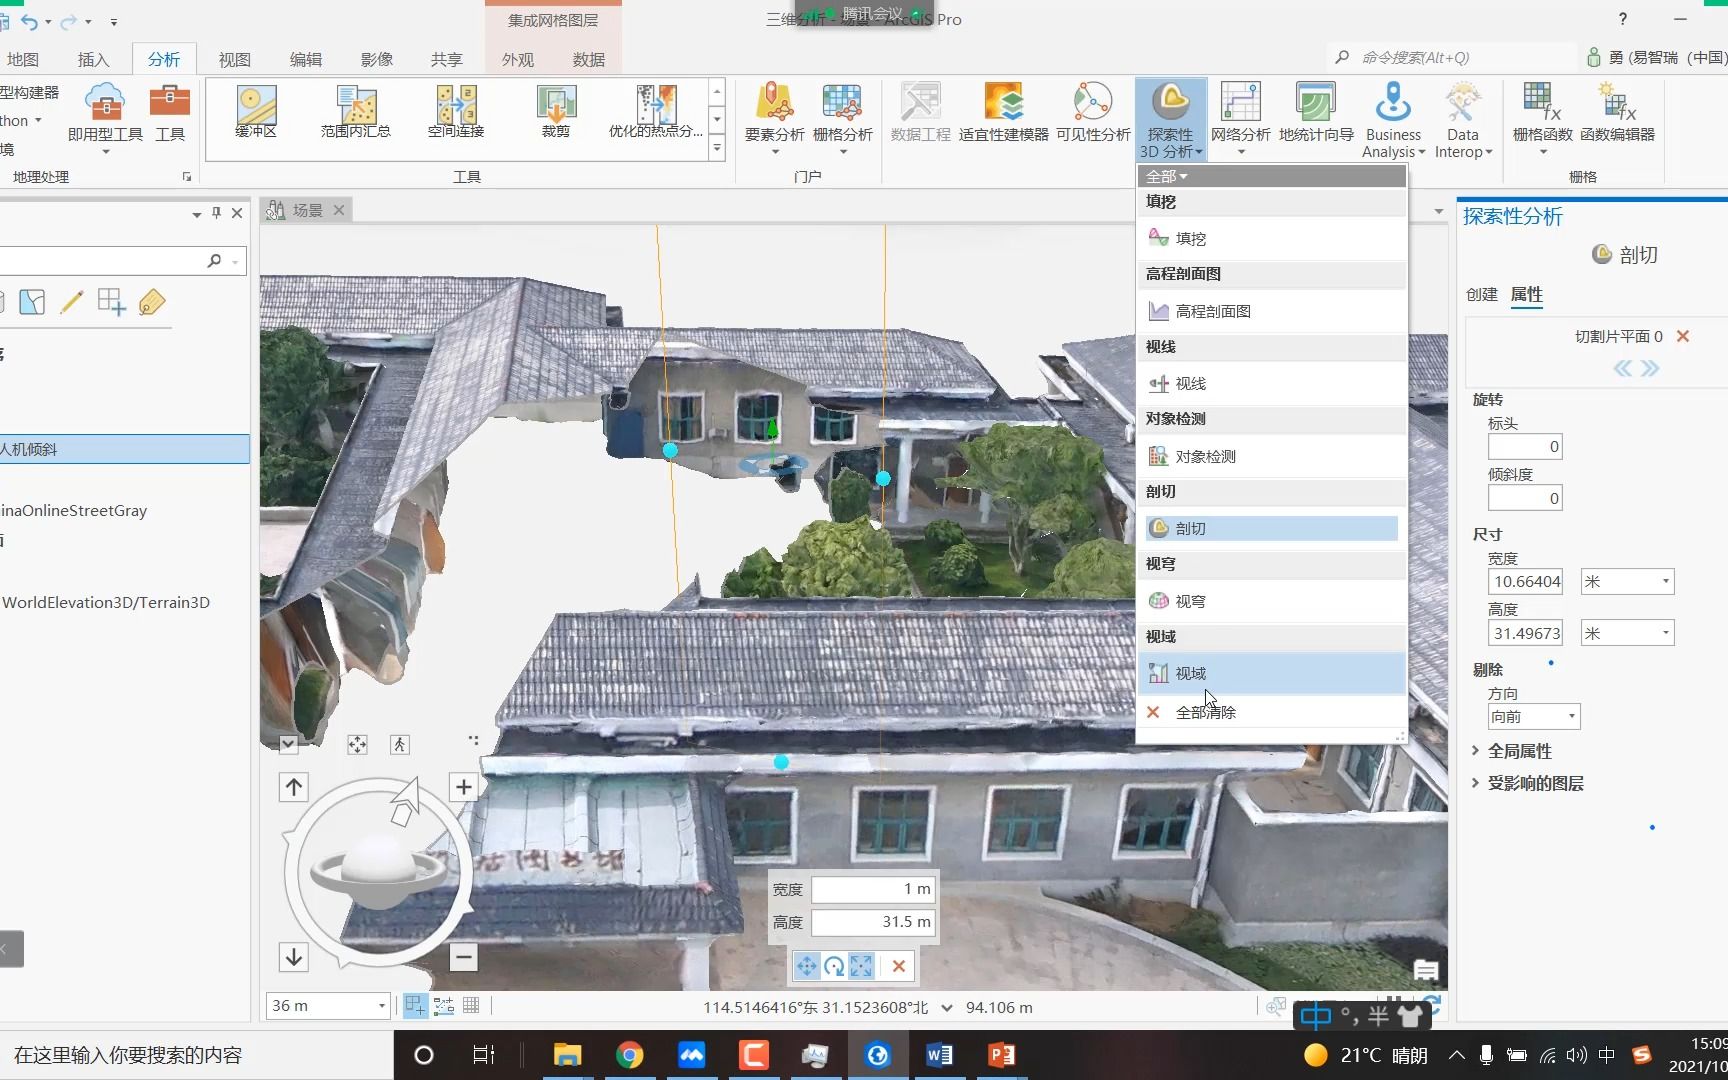This screenshot has height=1080, width=1728.
Task: Close the Scene (场景) view tab
Action: click(x=339, y=210)
